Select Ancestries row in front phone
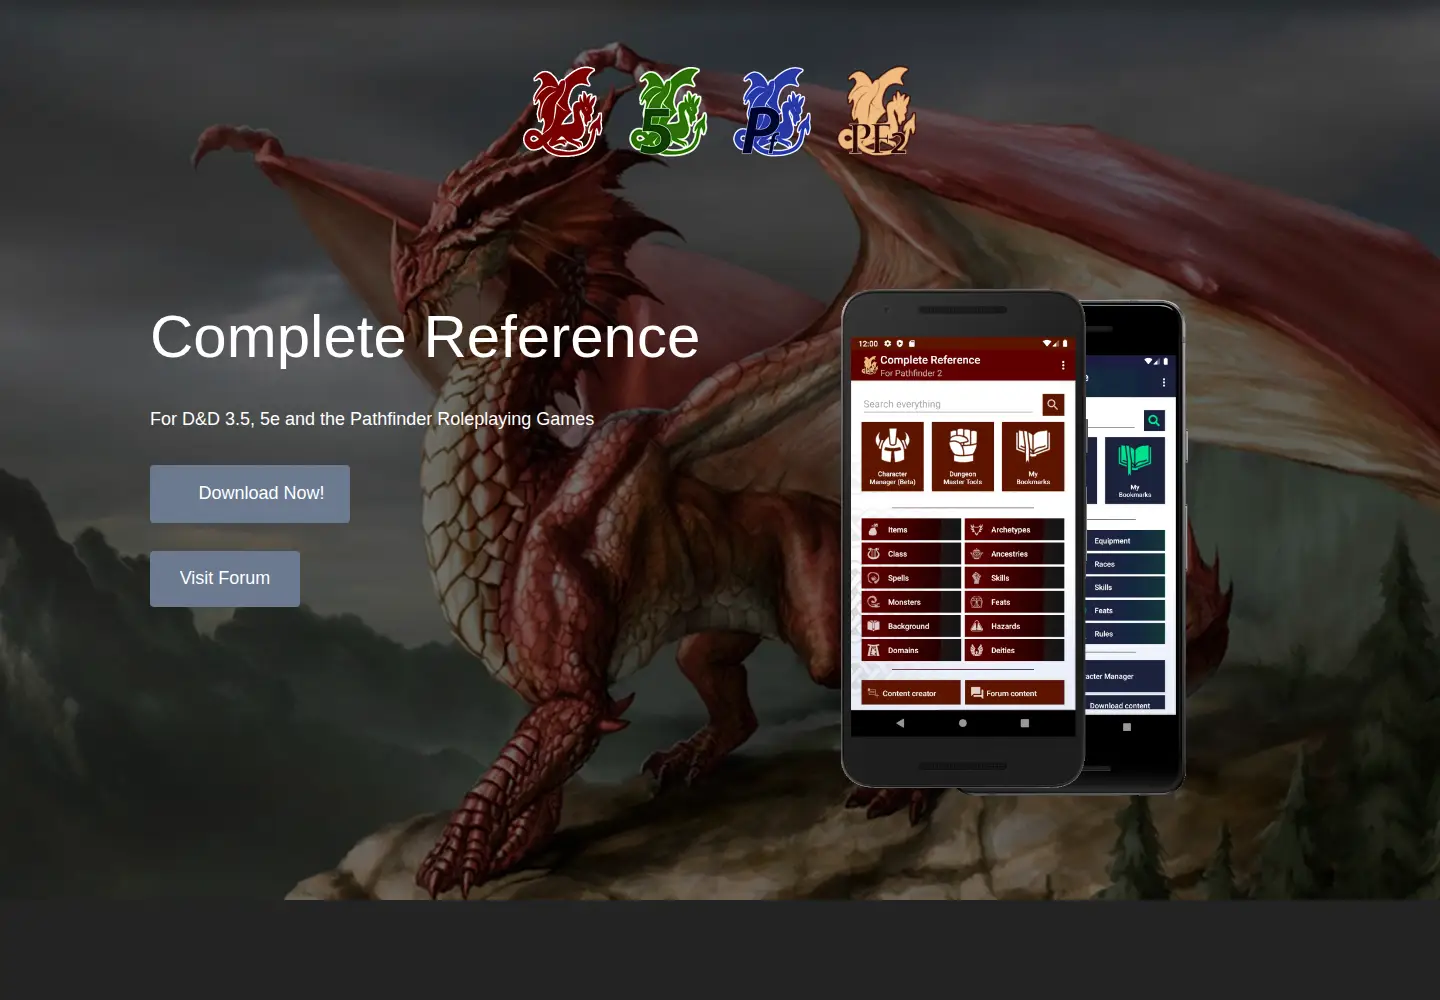Image resolution: width=1440 pixels, height=1000 pixels. (x=1014, y=554)
